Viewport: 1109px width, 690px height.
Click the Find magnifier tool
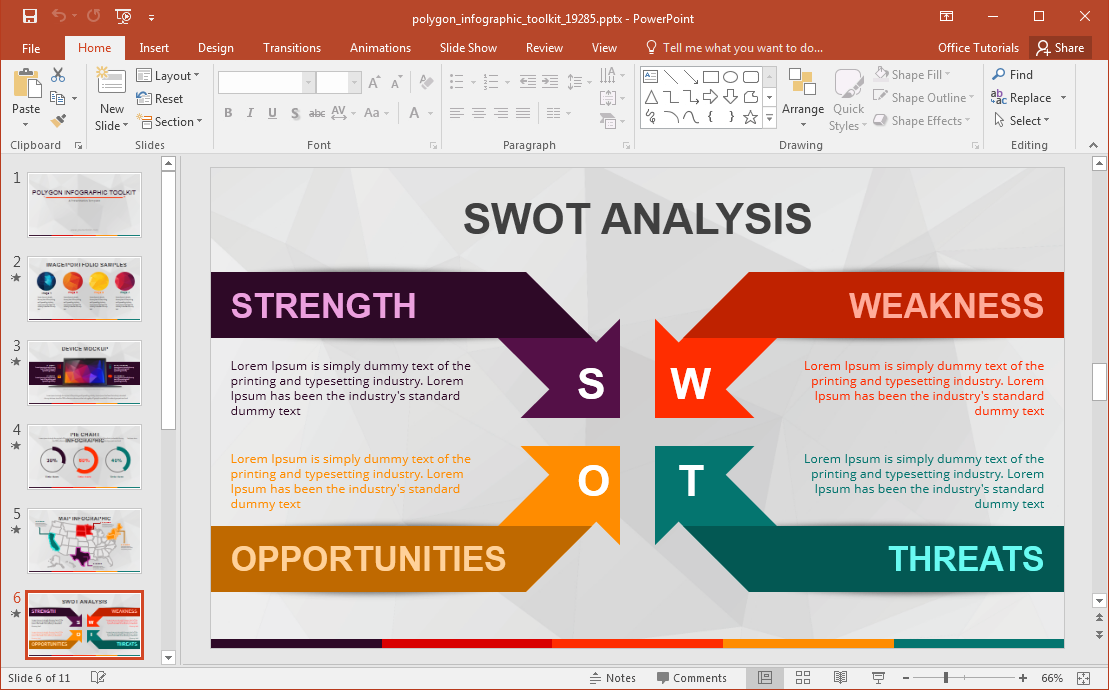(1011, 74)
